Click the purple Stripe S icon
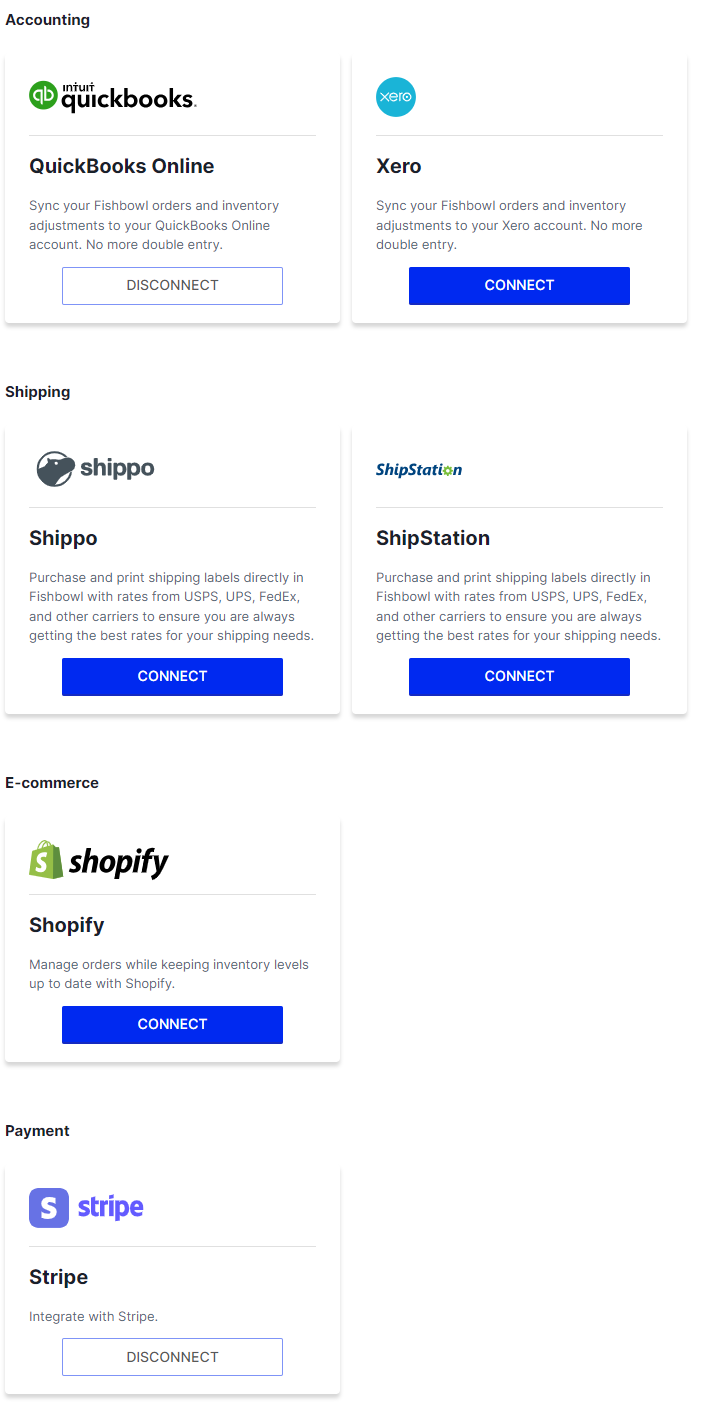This screenshot has height=1407, width=701. (x=48, y=1208)
